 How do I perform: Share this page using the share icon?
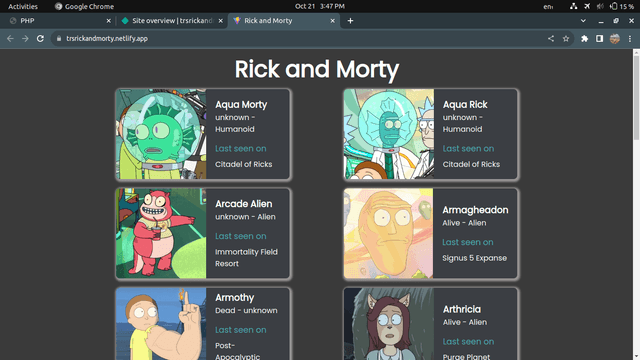[x=551, y=38]
